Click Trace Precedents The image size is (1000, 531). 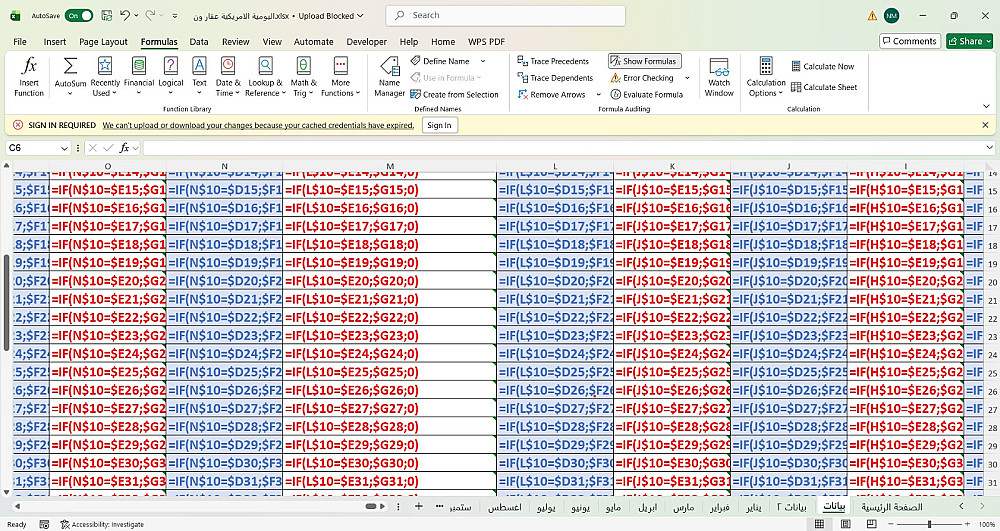tap(553, 61)
